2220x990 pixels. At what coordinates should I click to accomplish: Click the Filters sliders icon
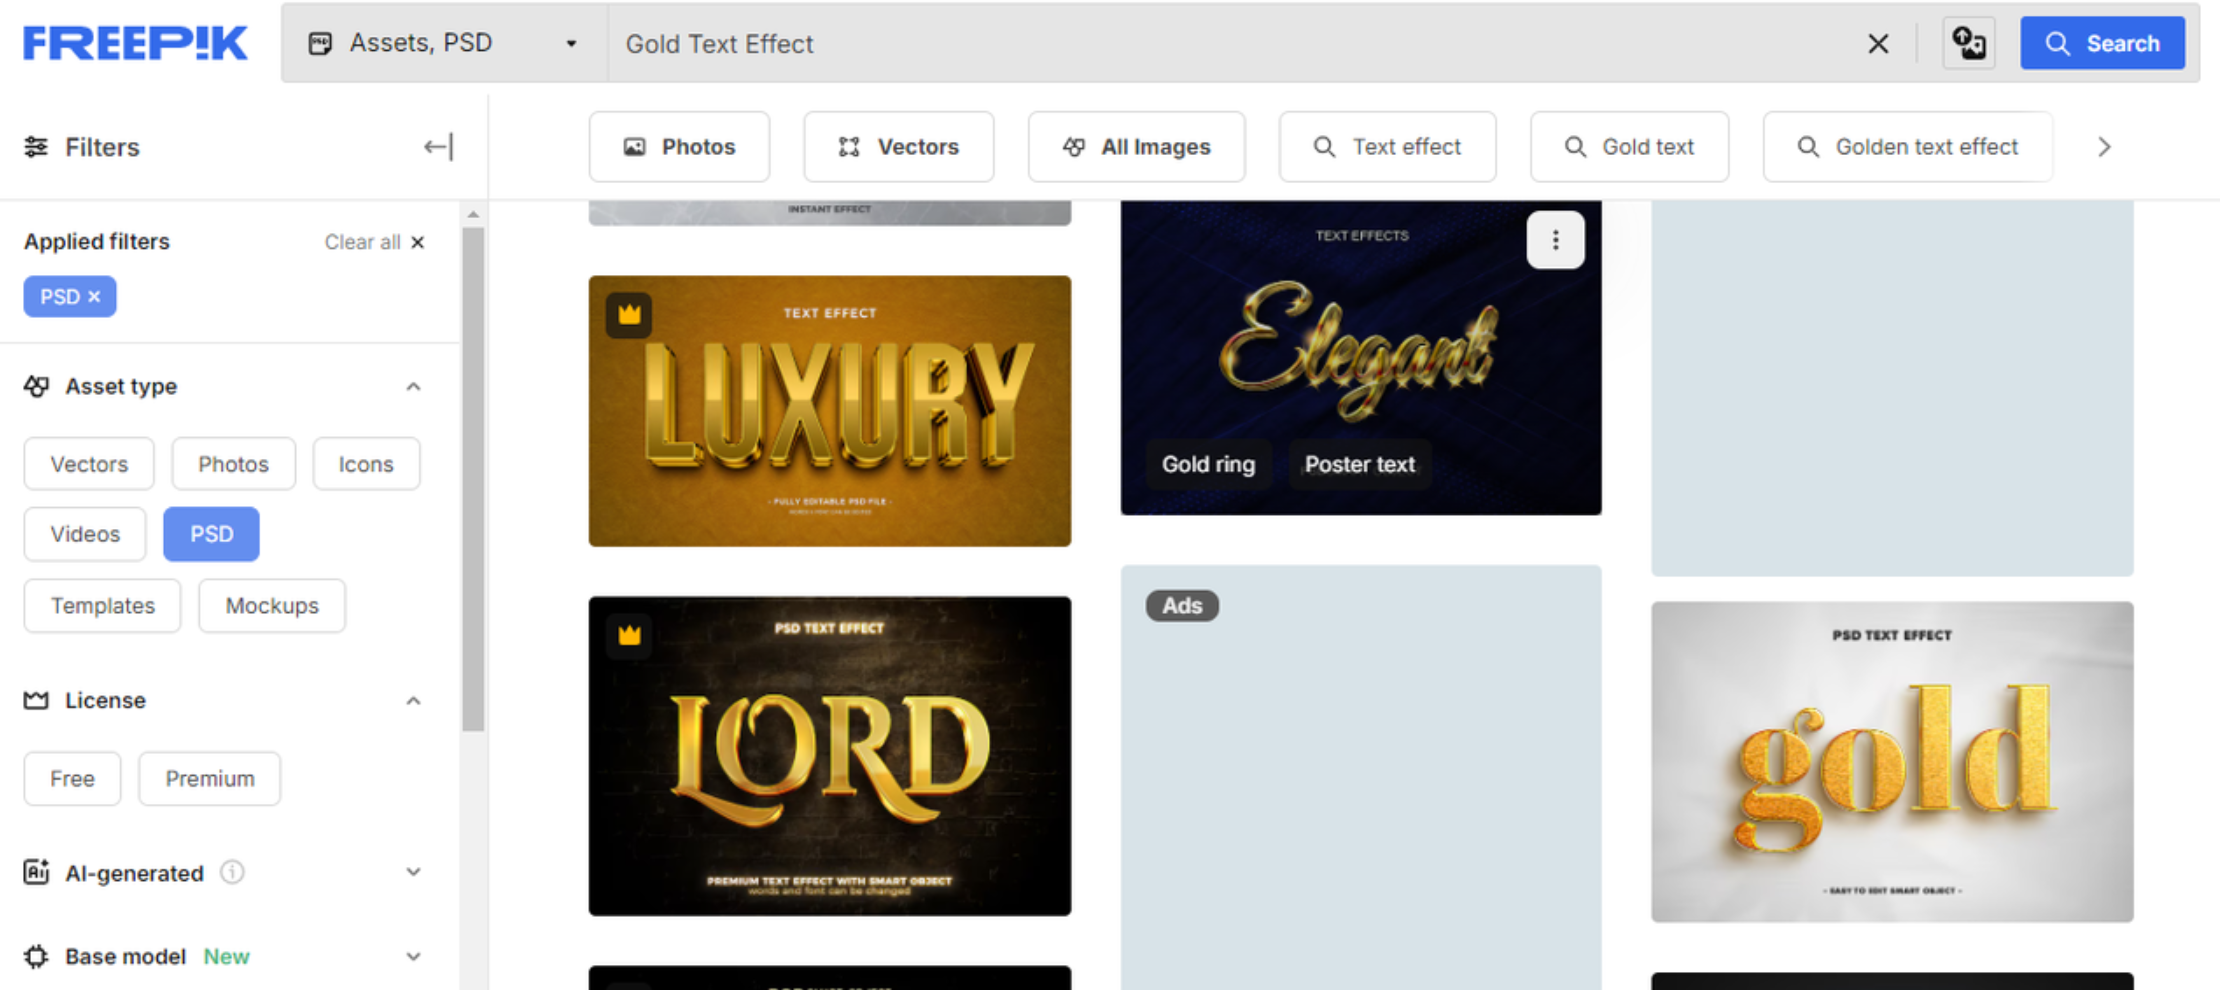click(x=36, y=146)
